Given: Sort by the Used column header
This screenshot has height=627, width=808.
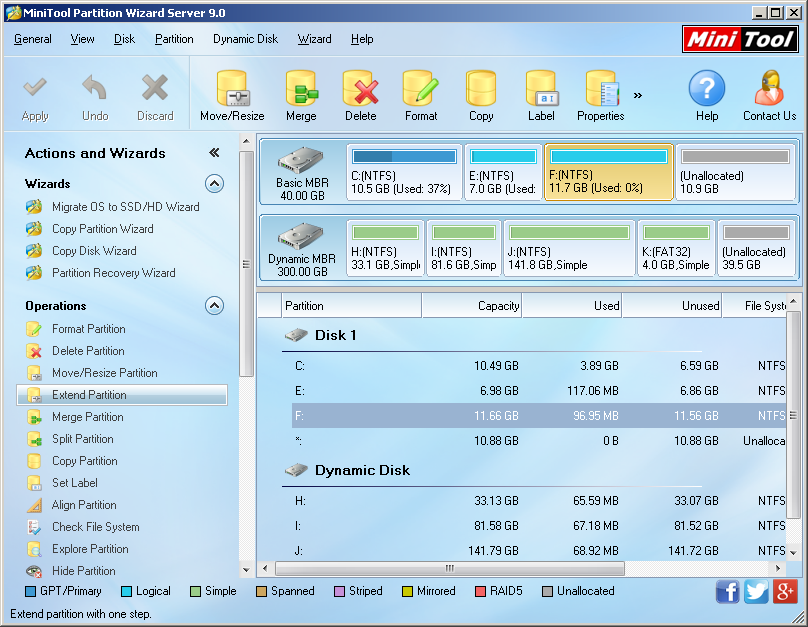Looking at the screenshot, I should 571,306.
